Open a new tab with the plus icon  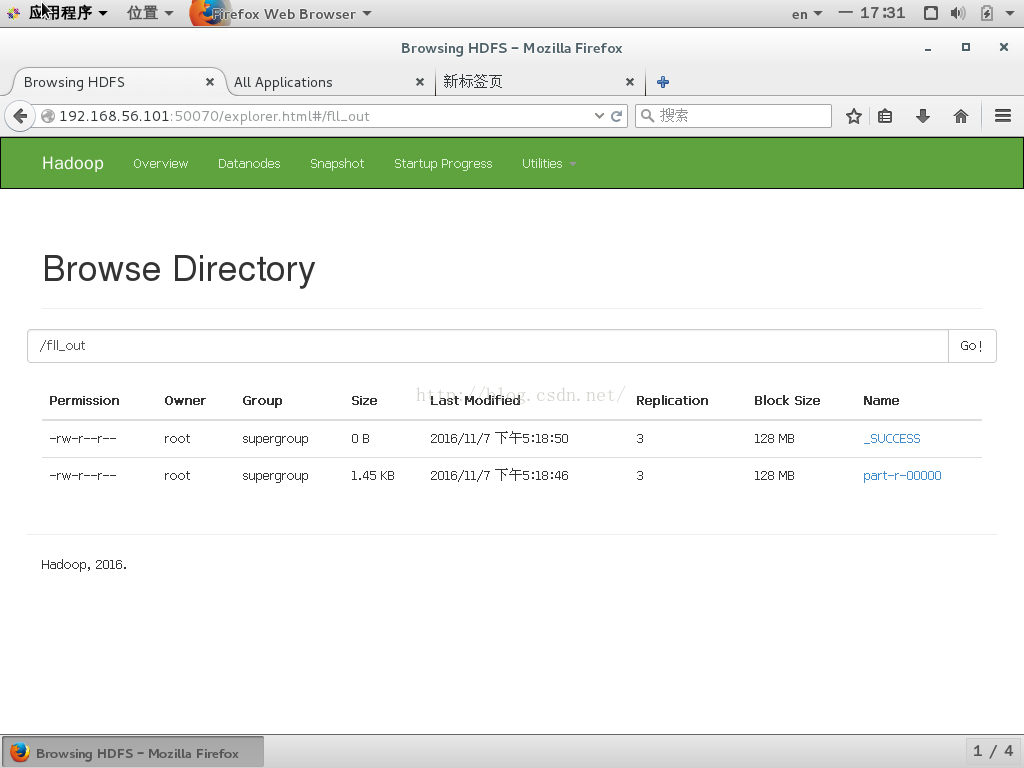pos(663,82)
